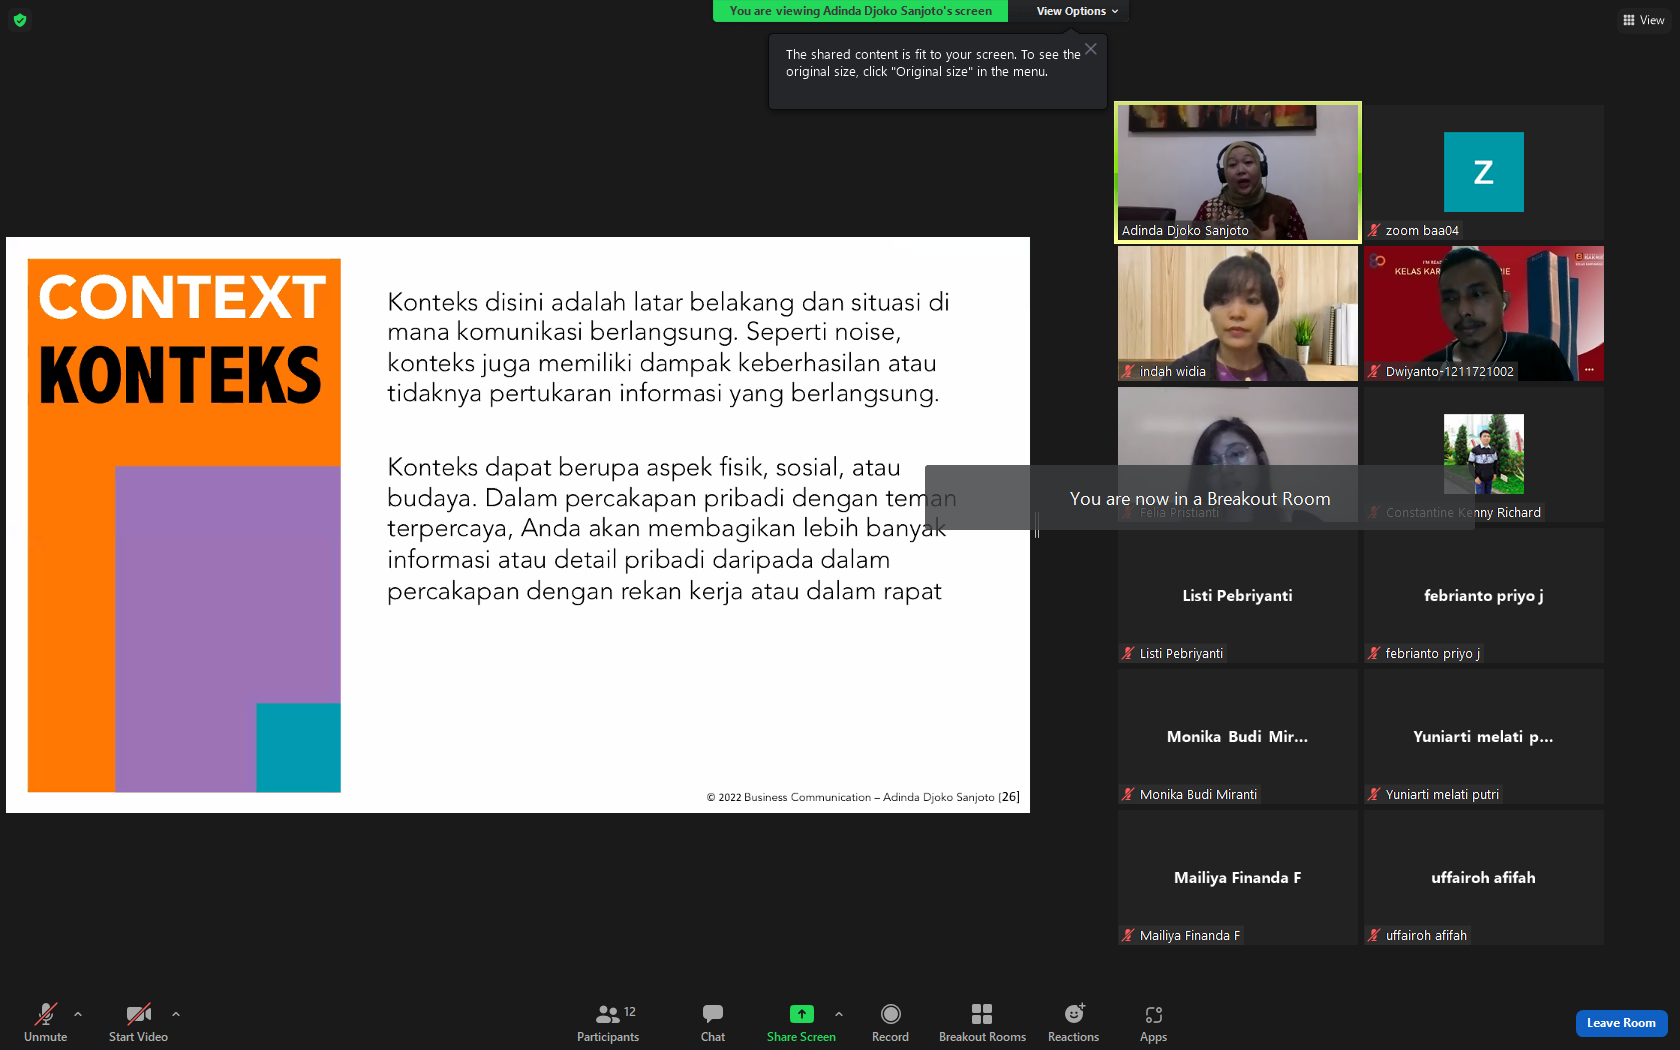Select febrianto priyo j's participant tile
Screen dimensions: 1680x1050
[1484, 596]
